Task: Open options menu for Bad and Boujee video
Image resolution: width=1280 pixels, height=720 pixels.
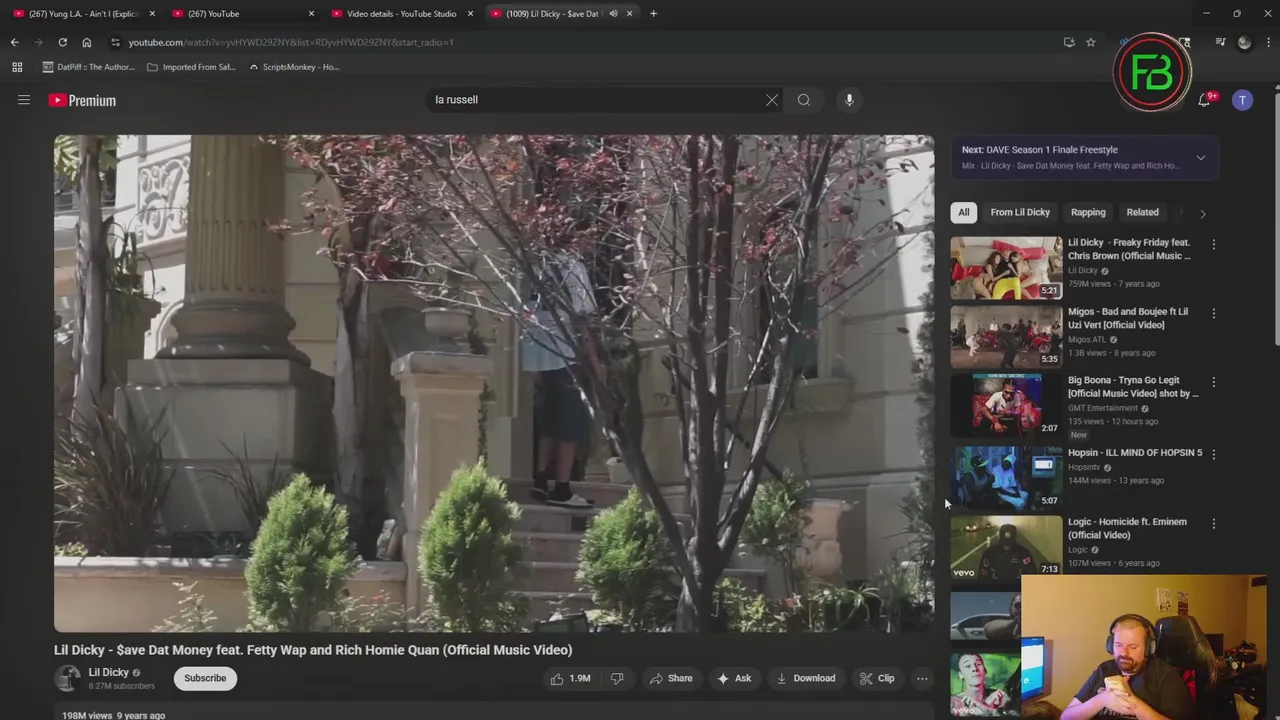Action: pos(1213,313)
